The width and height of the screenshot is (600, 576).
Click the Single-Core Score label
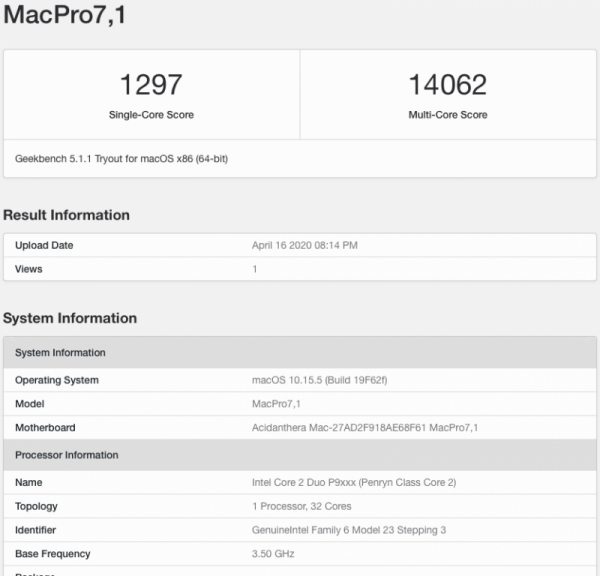tap(151, 115)
